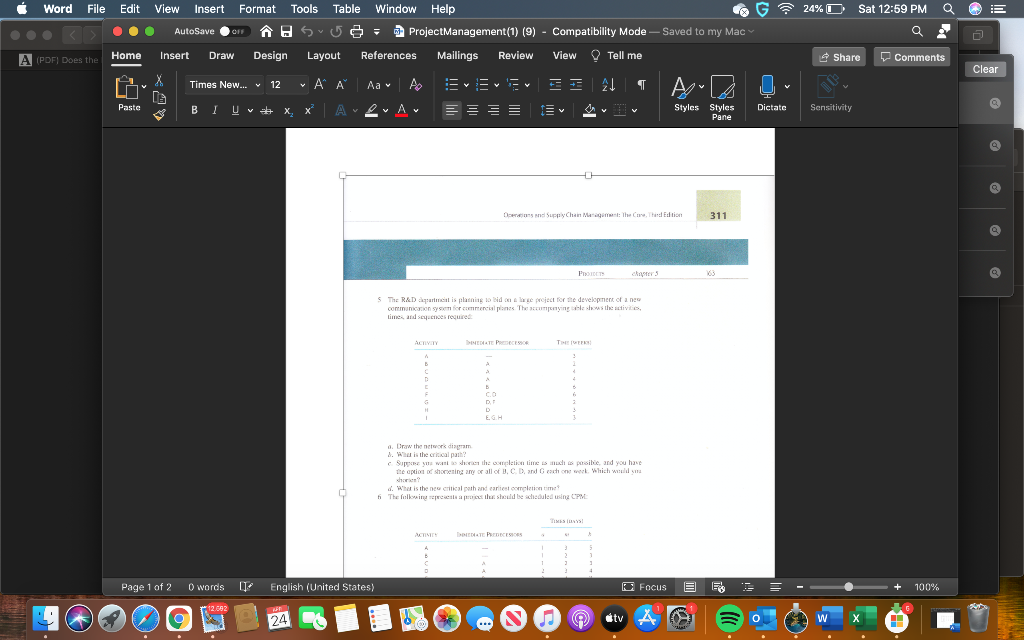
Task: Center-align the paragraph text
Action: (x=472, y=110)
